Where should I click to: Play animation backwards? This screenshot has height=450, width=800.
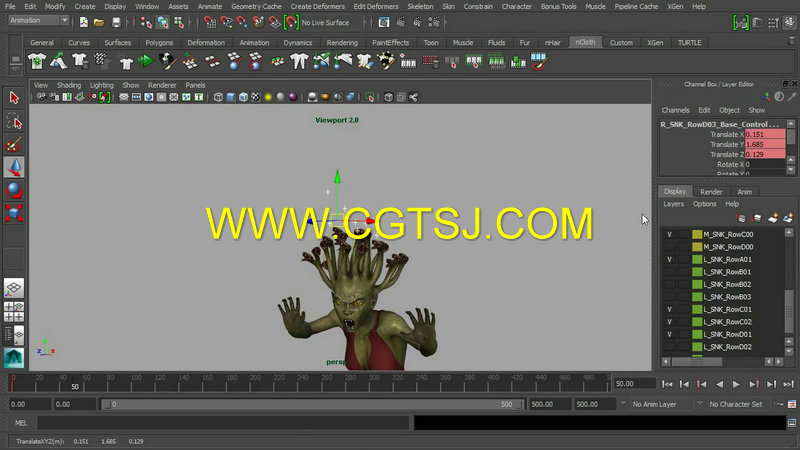[x=719, y=384]
